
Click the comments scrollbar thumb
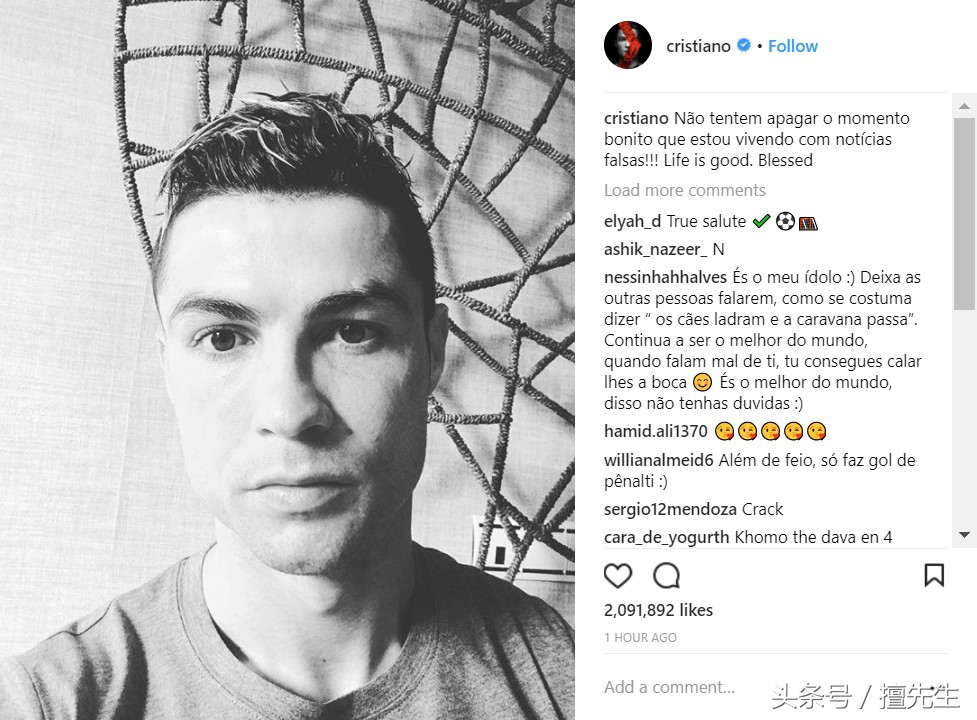click(x=964, y=213)
